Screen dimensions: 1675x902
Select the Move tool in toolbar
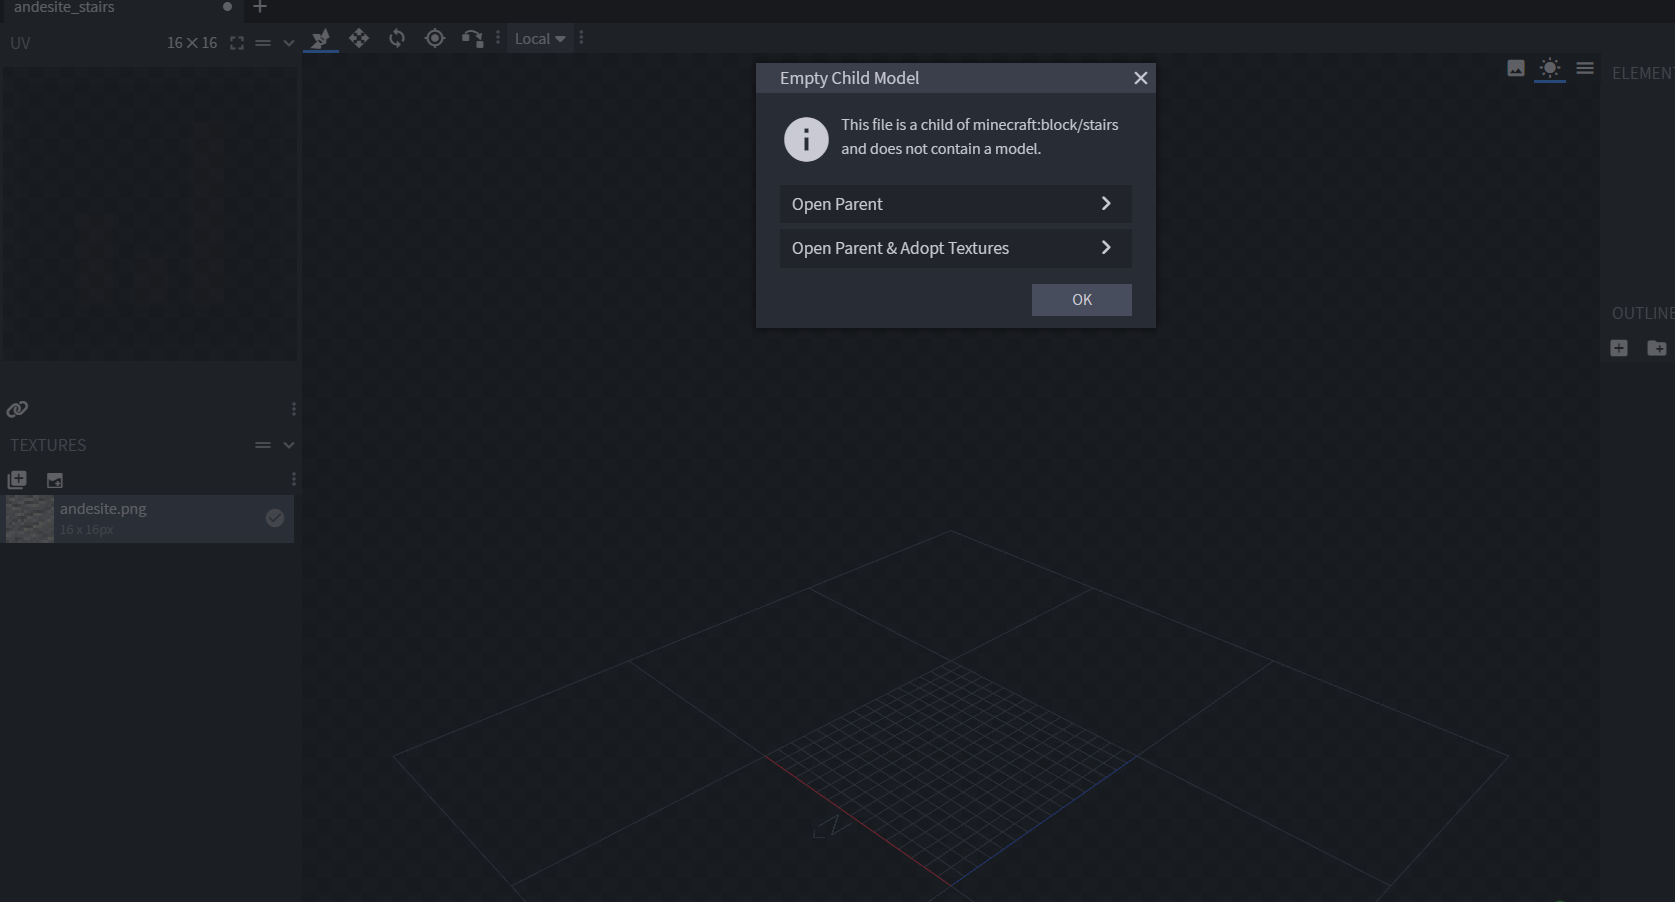[x=320, y=39]
